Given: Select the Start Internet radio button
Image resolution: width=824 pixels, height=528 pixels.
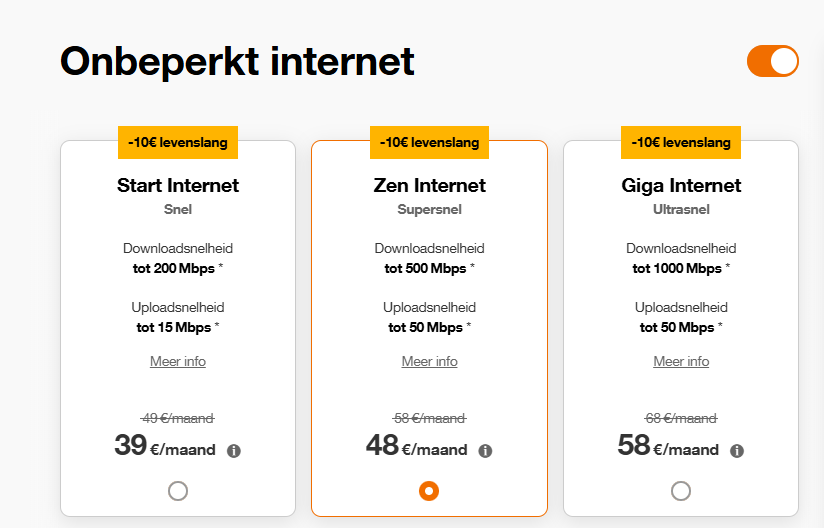Looking at the screenshot, I should click(x=178, y=491).
